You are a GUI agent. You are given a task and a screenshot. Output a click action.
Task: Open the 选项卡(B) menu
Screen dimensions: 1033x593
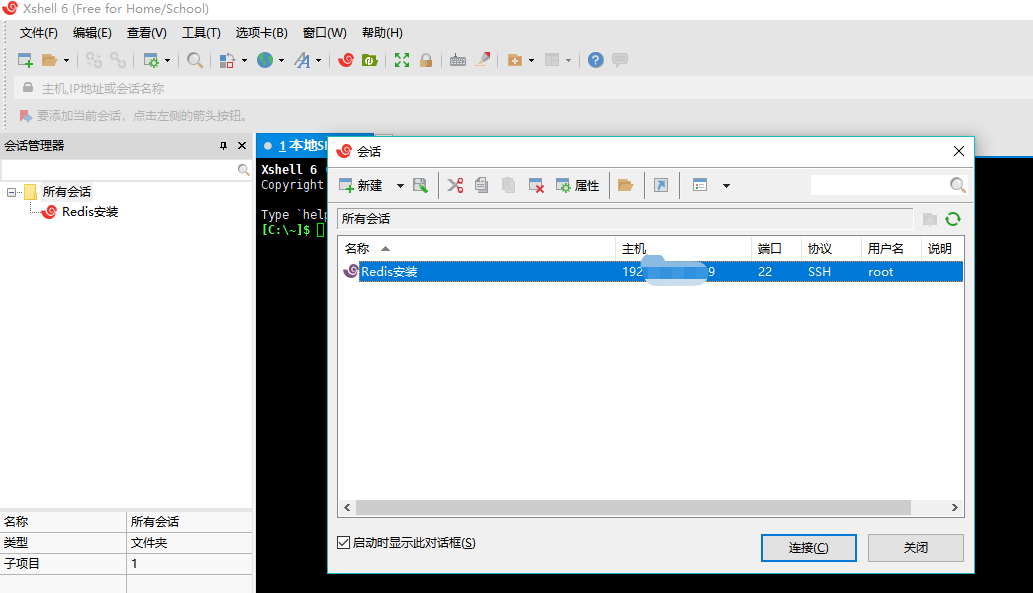tap(262, 32)
